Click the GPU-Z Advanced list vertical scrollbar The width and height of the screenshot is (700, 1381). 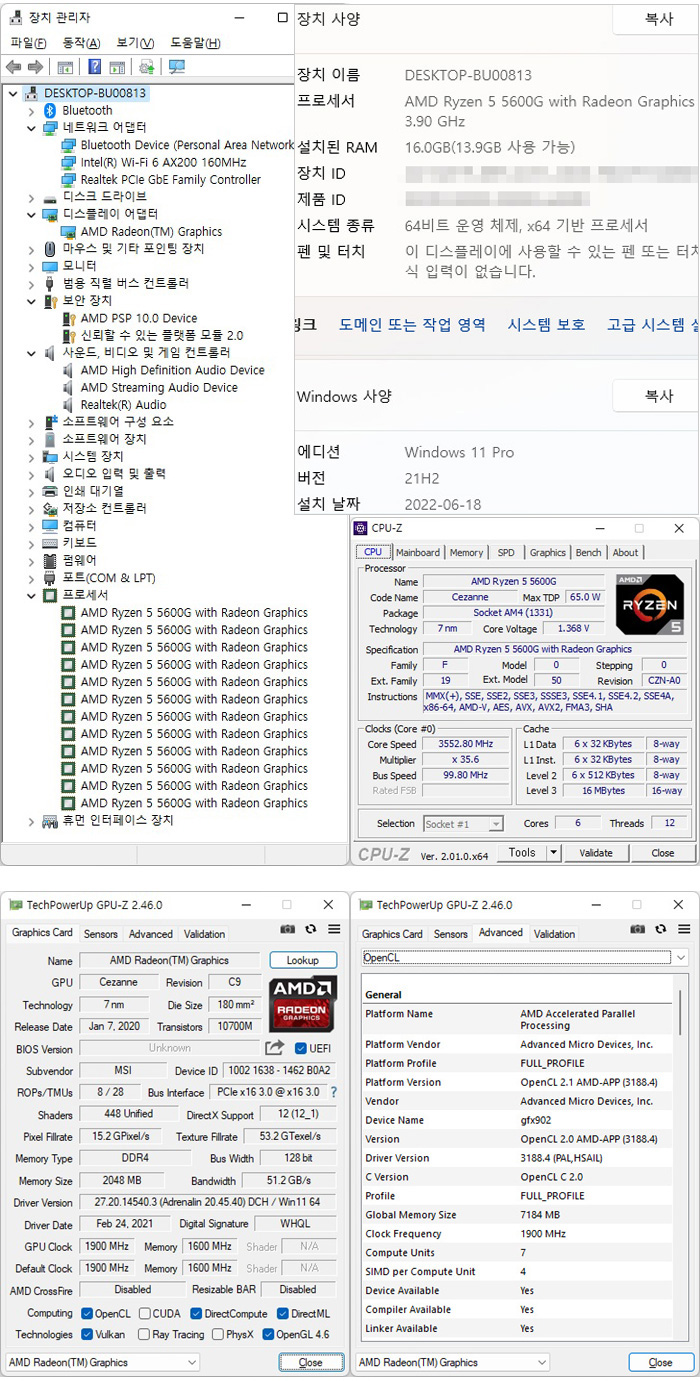pyautogui.click(x=683, y=1150)
